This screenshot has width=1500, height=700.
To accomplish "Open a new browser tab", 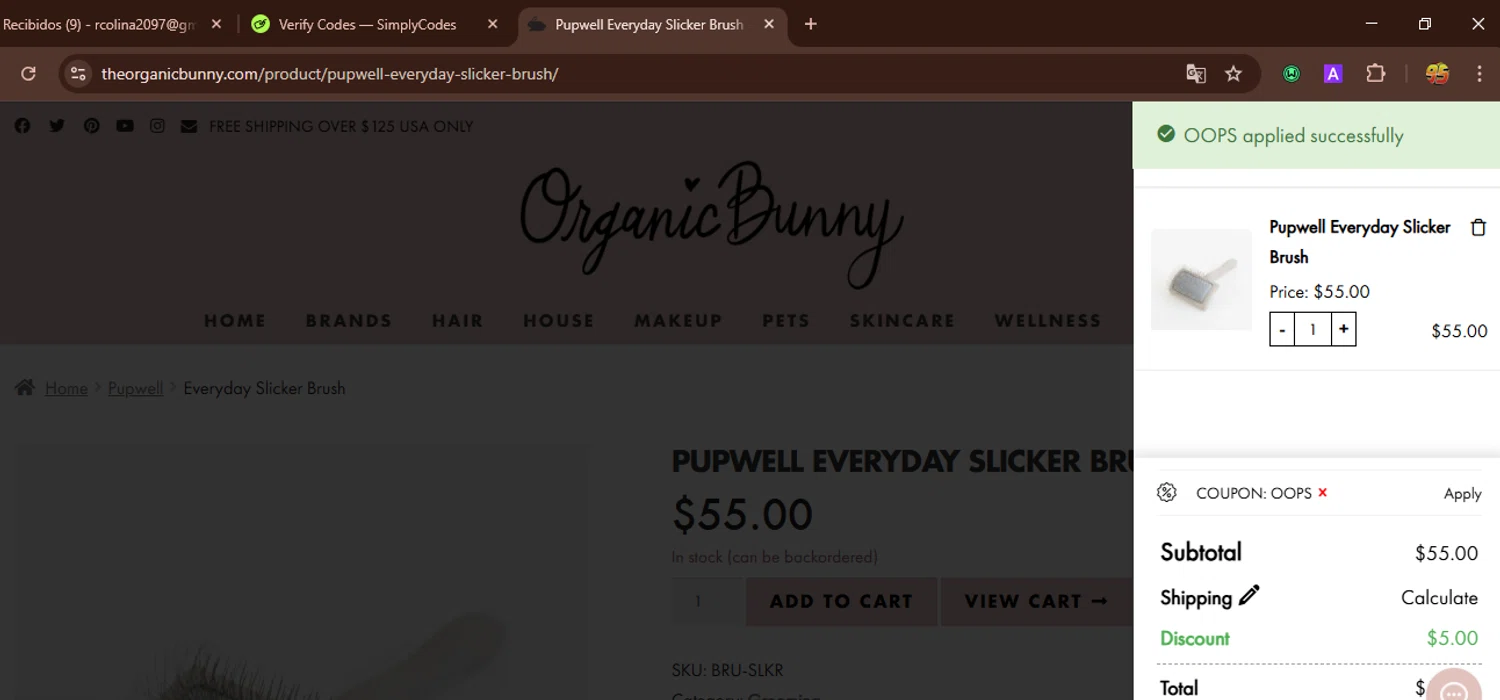I will [x=811, y=24].
